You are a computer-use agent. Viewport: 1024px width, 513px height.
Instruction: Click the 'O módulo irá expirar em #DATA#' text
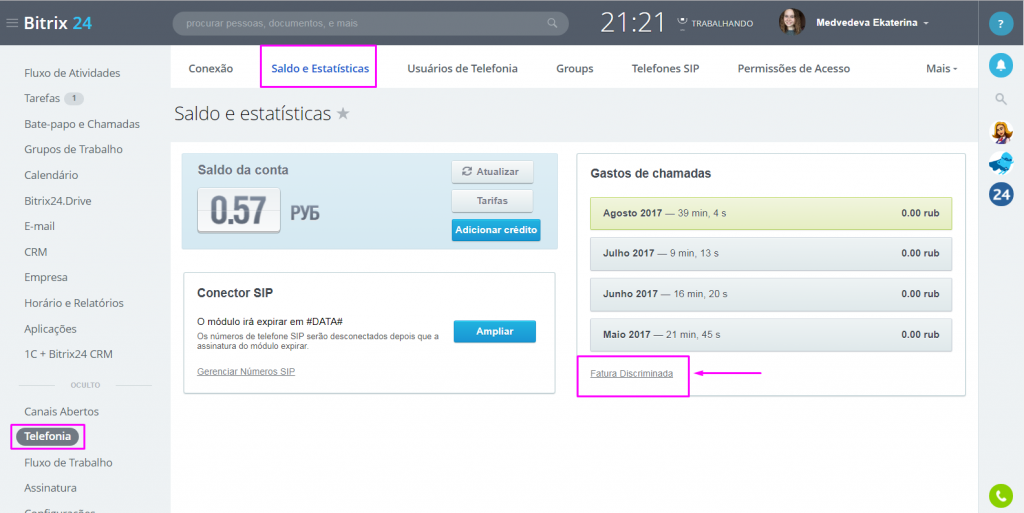(x=270, y=322)
